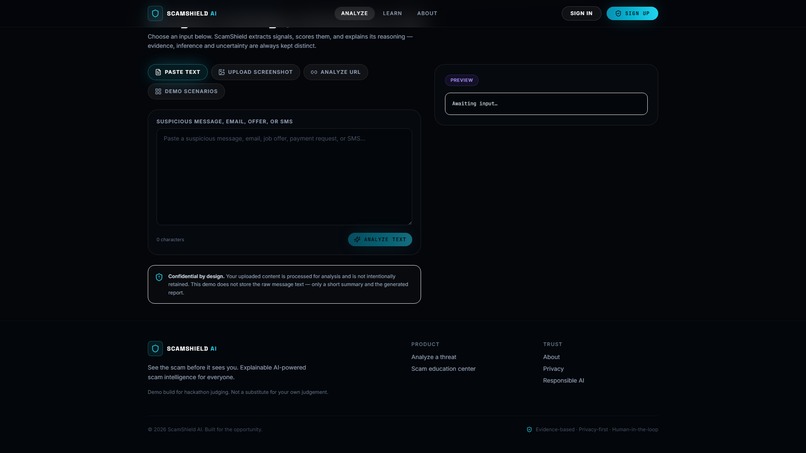Click the Confidential by design notice text
Screen dimensions: 806x453
[x=288, y=284]
